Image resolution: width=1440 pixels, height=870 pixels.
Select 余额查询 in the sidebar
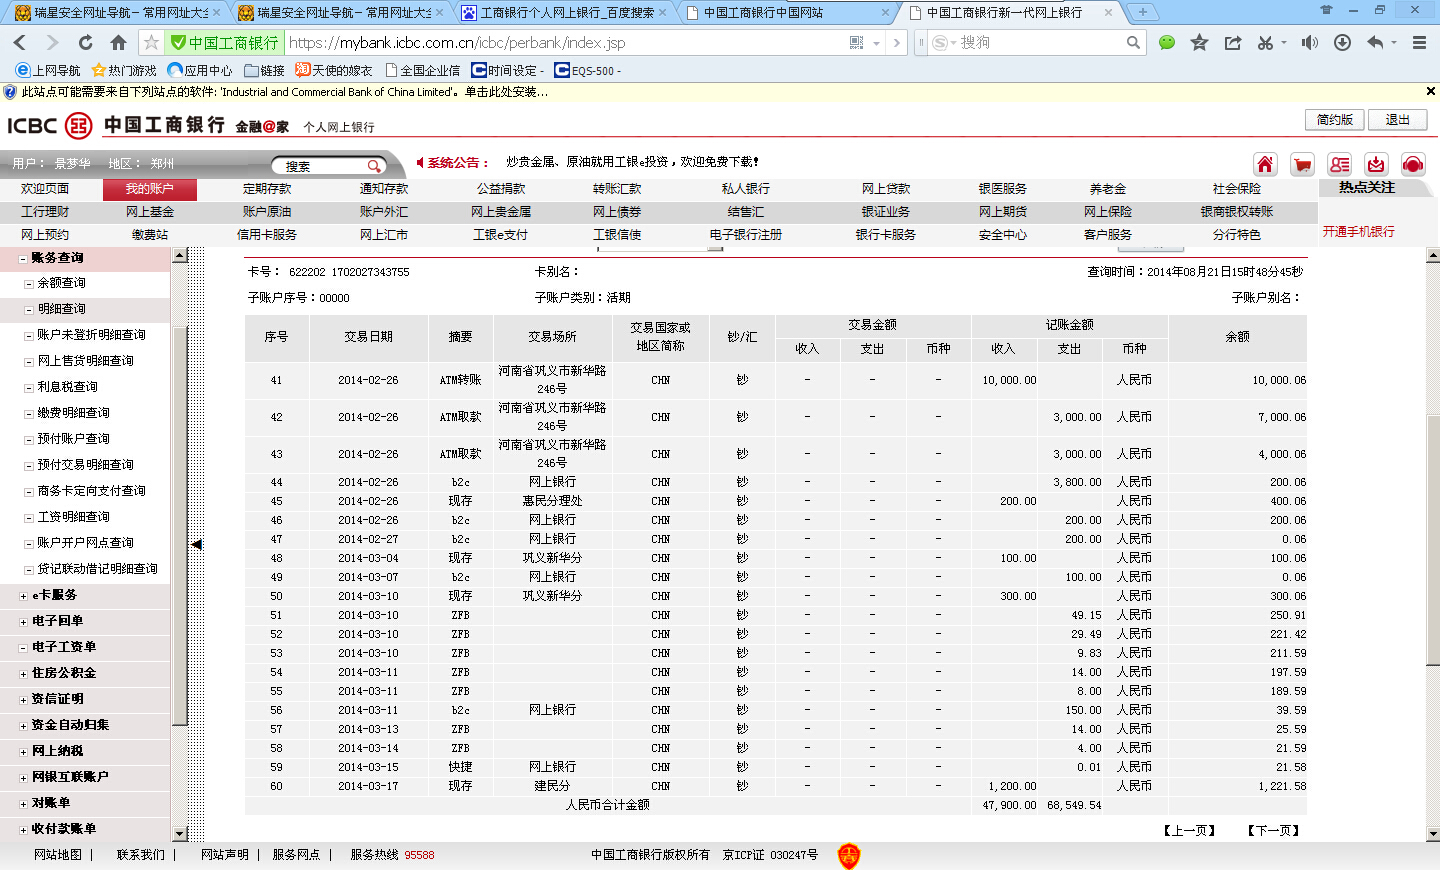pos(61,284)
